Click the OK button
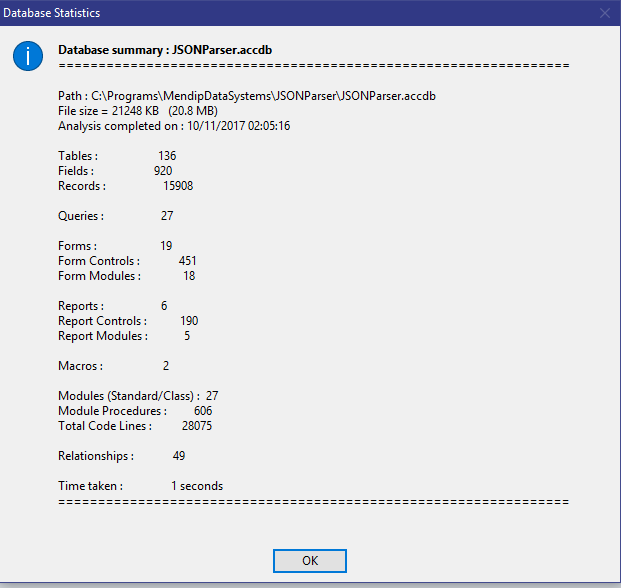 click(310, 561)
